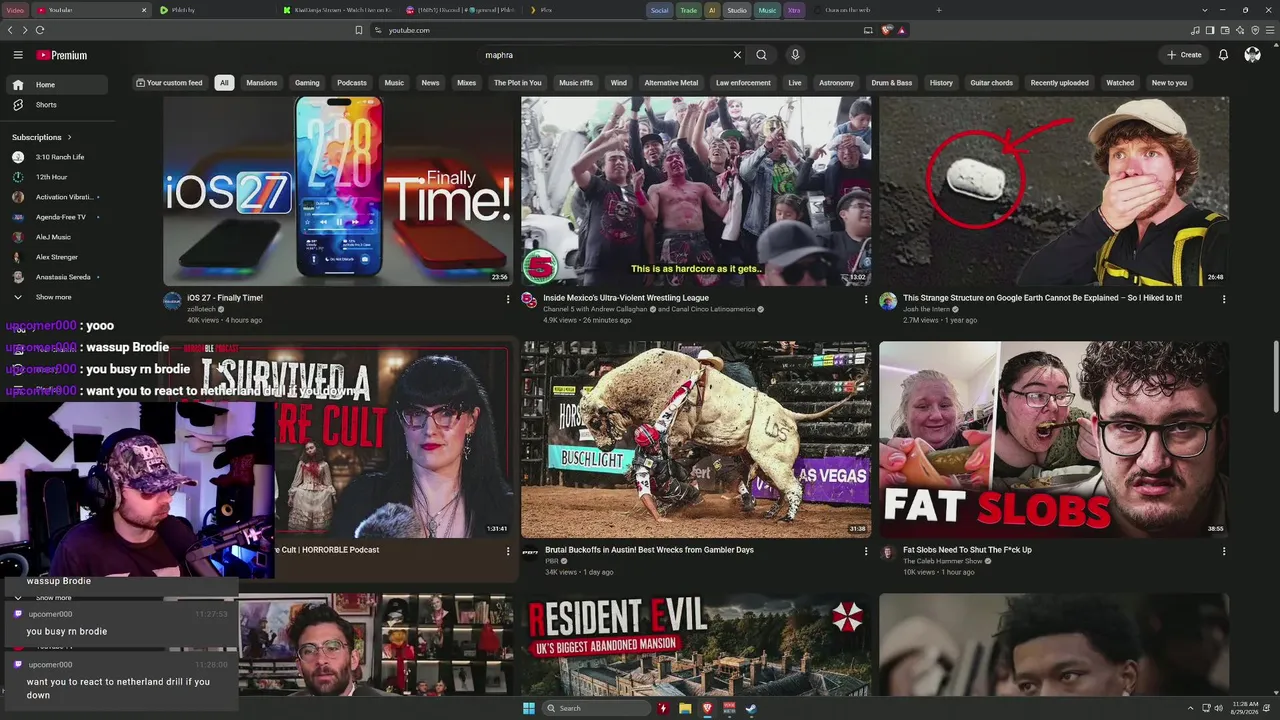Open YouTube notifications bell
This screenshot has width=1280, height=720.
1223,55
